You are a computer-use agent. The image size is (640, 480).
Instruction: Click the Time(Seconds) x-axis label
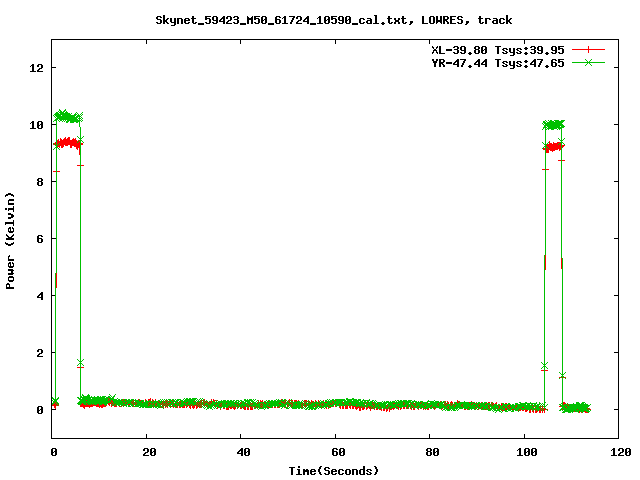(x=334, y=470)
